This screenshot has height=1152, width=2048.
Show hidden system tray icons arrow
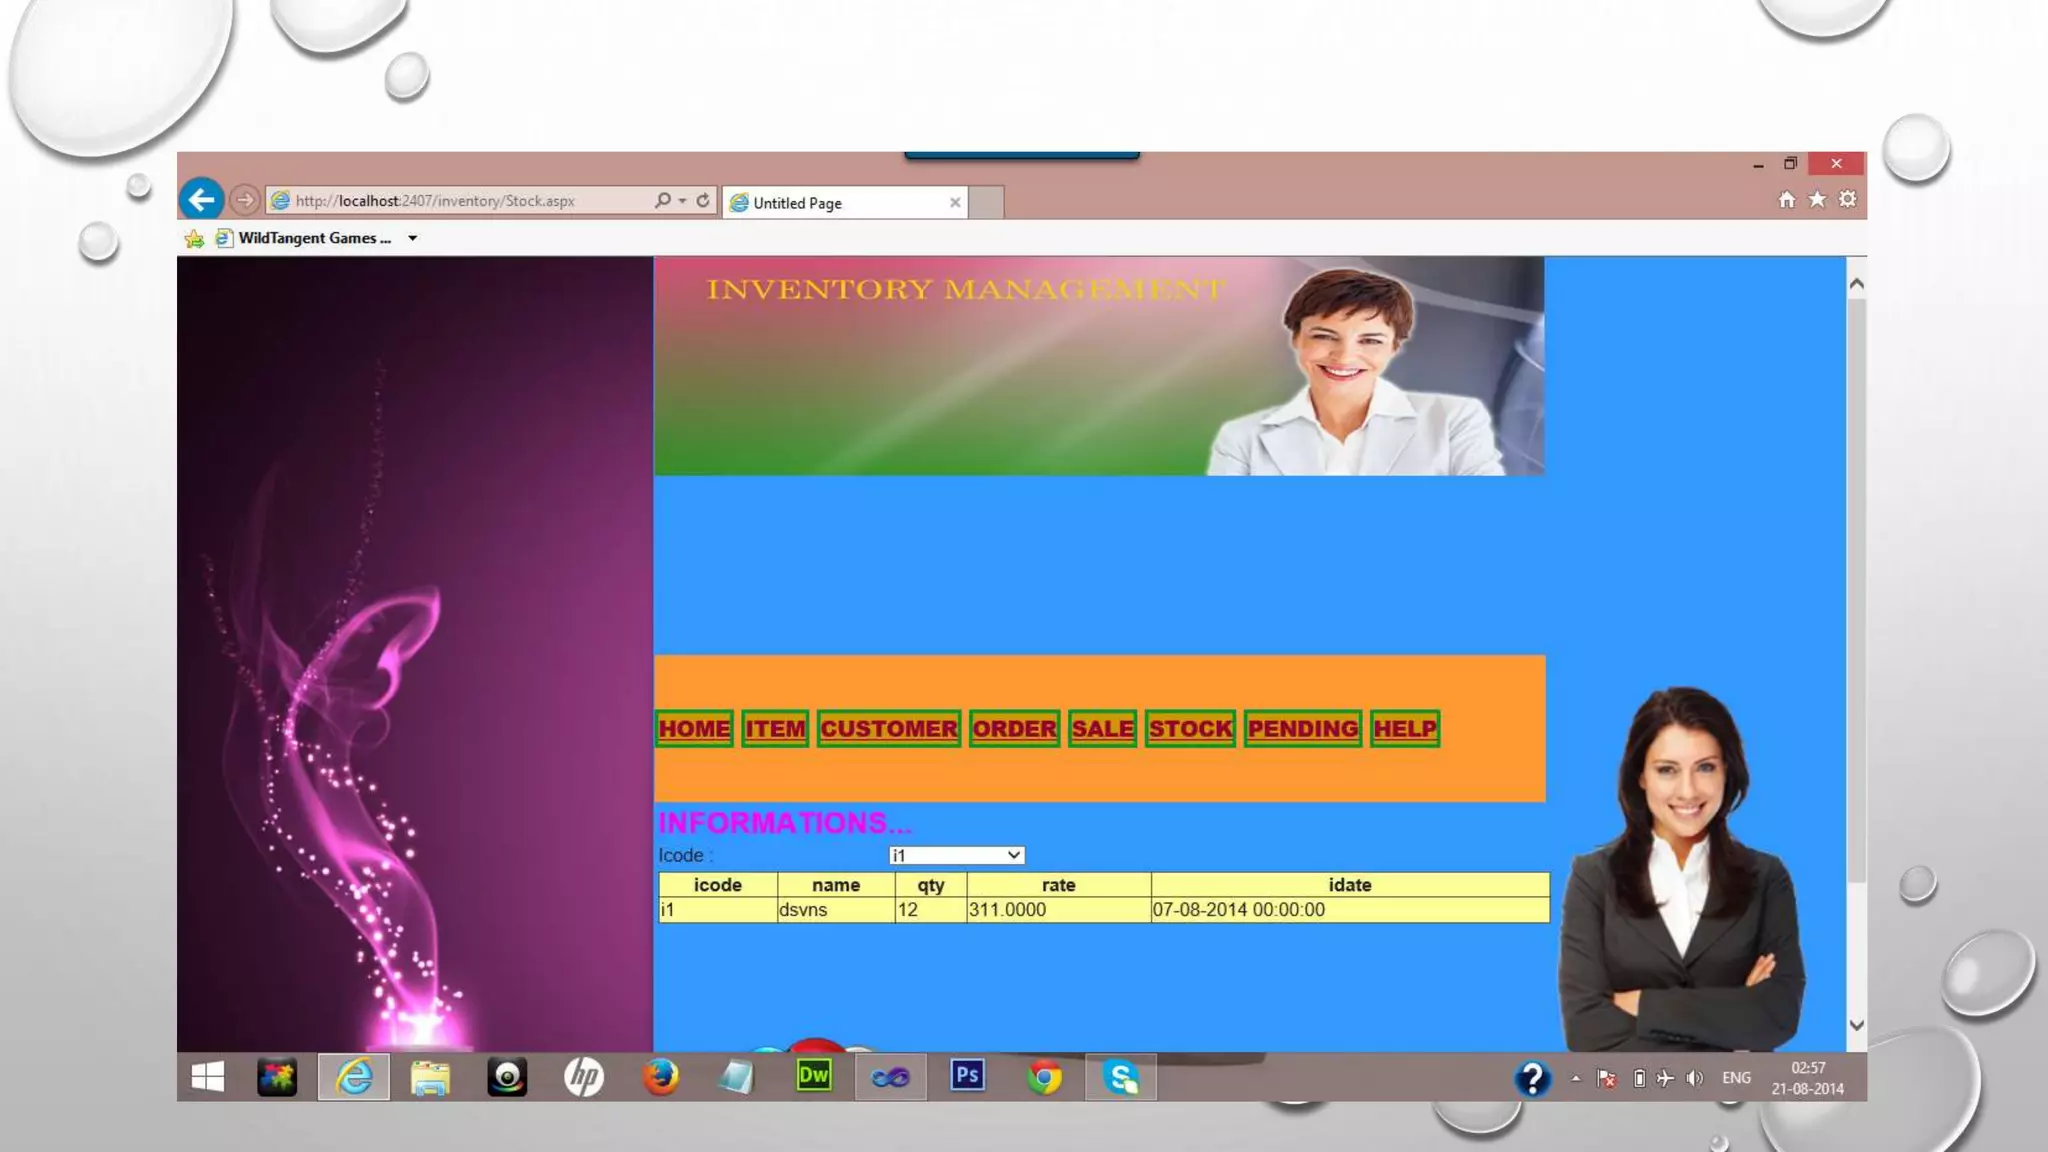point(1576,1078)
